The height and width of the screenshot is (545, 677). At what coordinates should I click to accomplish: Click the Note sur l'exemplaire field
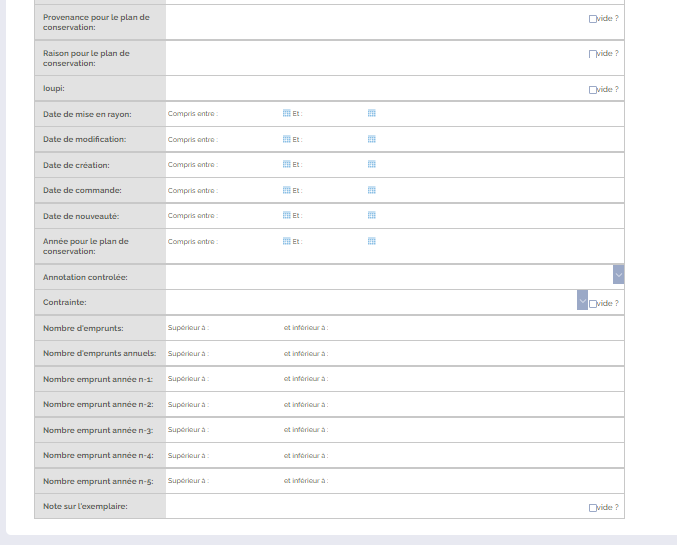click(377, 506)
